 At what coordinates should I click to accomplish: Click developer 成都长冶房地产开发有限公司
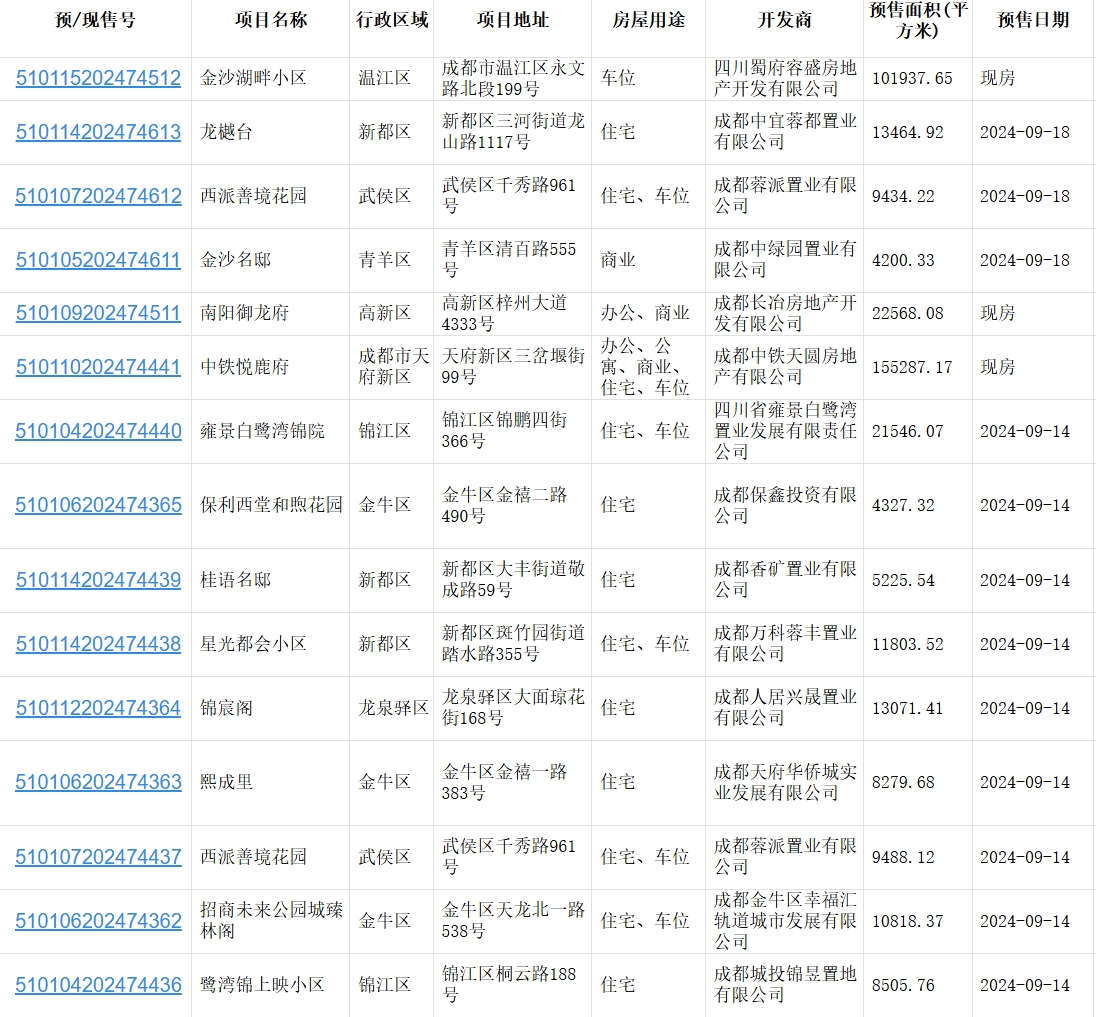click(785, 313)
